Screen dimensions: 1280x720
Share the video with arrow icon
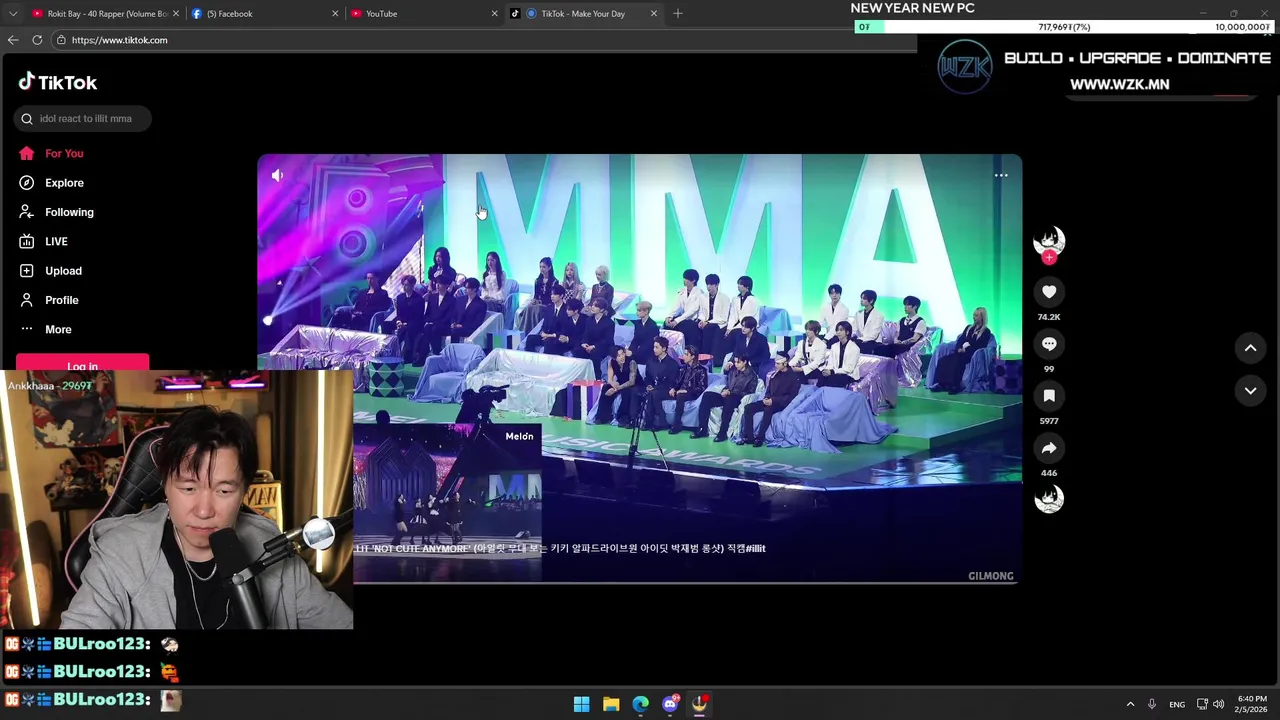(x=1049, y=448)
